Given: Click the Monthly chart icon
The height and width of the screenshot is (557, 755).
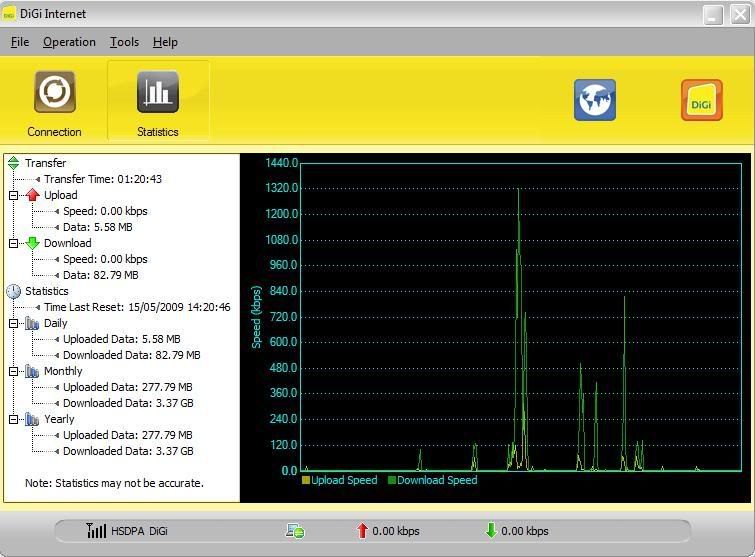Looking at the screenshot, I should coord(32,371).
